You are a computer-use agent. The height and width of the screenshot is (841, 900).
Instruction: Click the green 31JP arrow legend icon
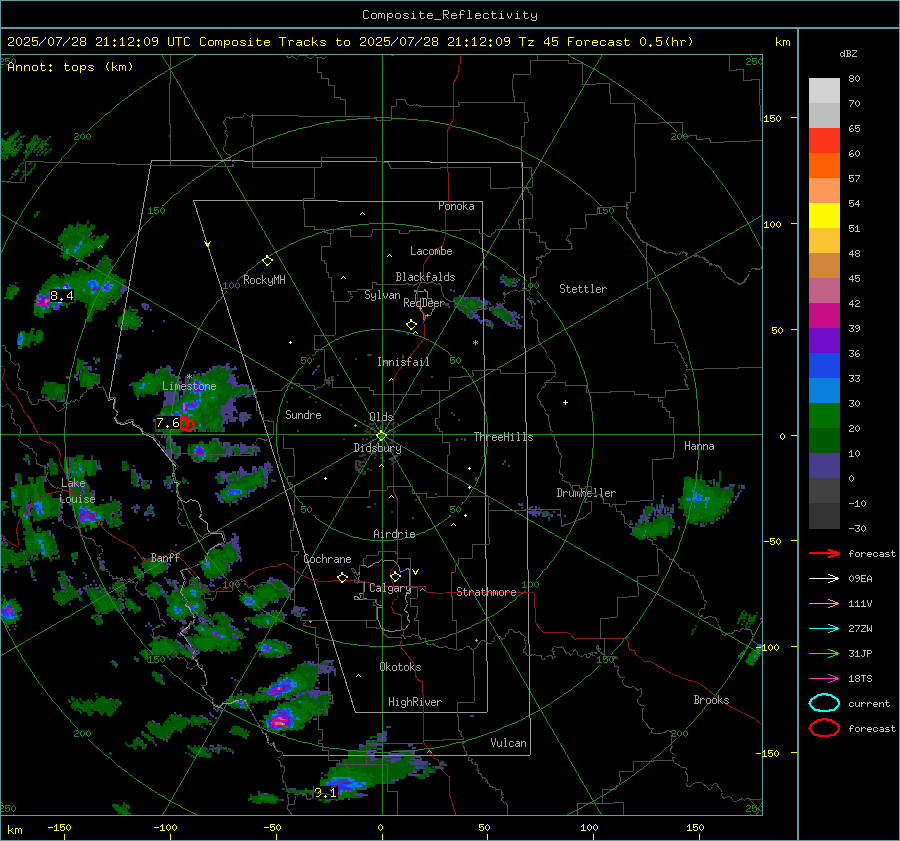(x=824, y=653)
